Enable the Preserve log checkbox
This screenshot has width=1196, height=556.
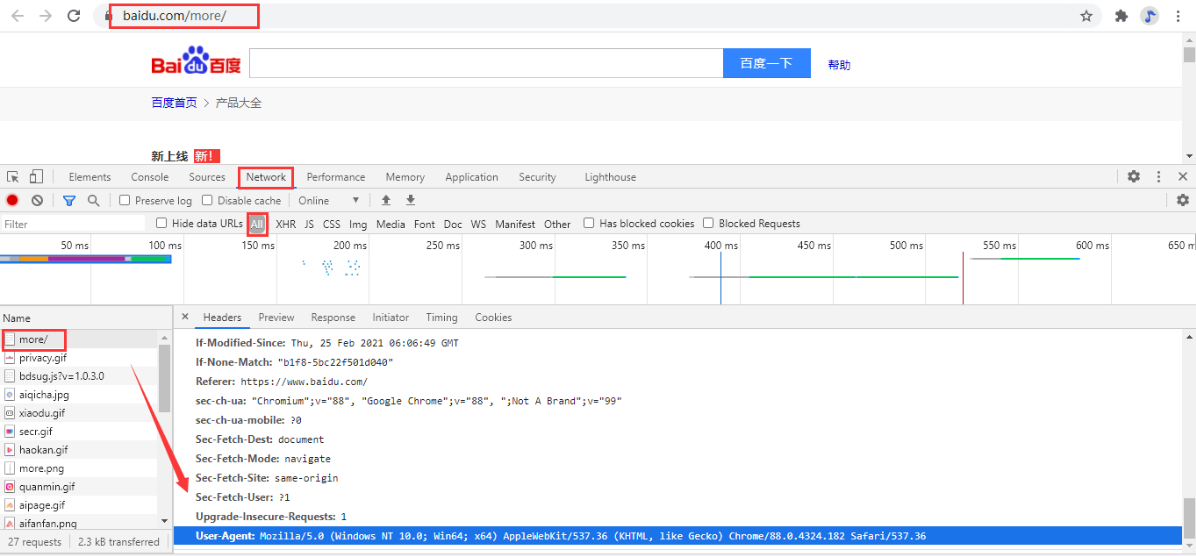(125, 201)
